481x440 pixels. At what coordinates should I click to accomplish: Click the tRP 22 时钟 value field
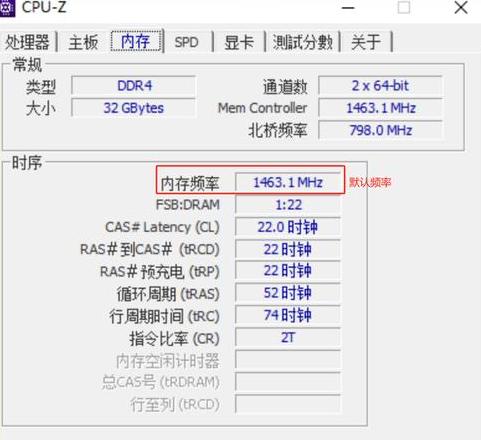click(x=288, y=271)
